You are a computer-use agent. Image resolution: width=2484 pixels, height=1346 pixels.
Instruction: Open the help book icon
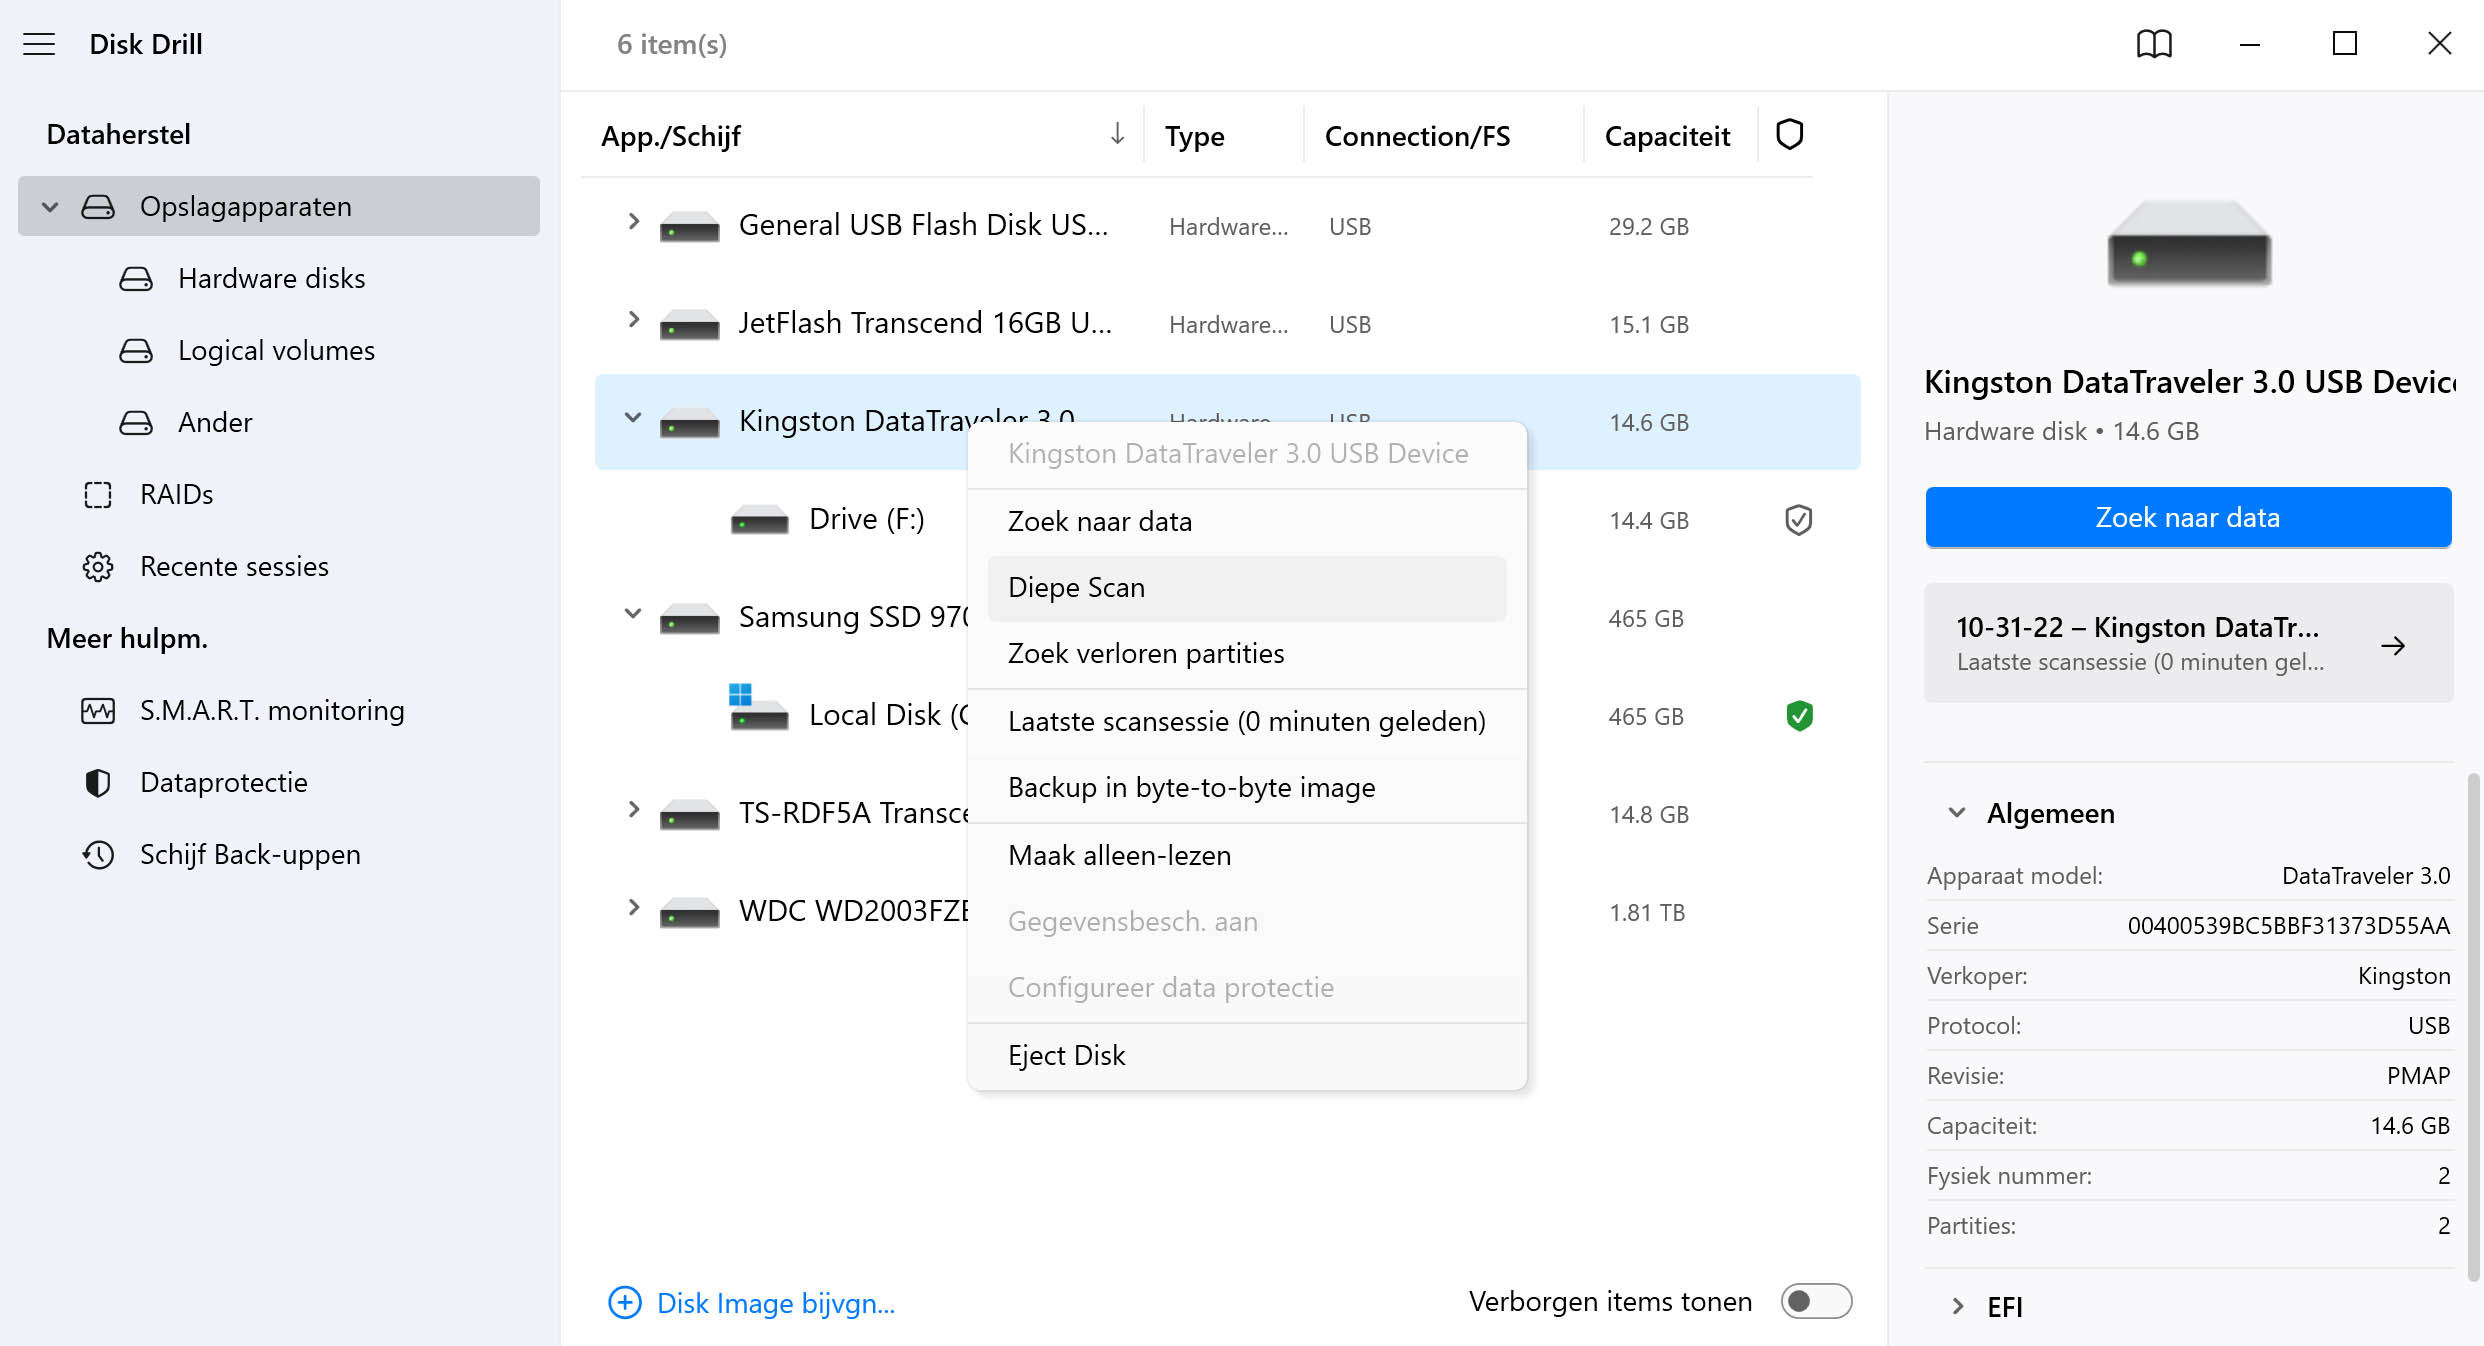[2154, 44]
